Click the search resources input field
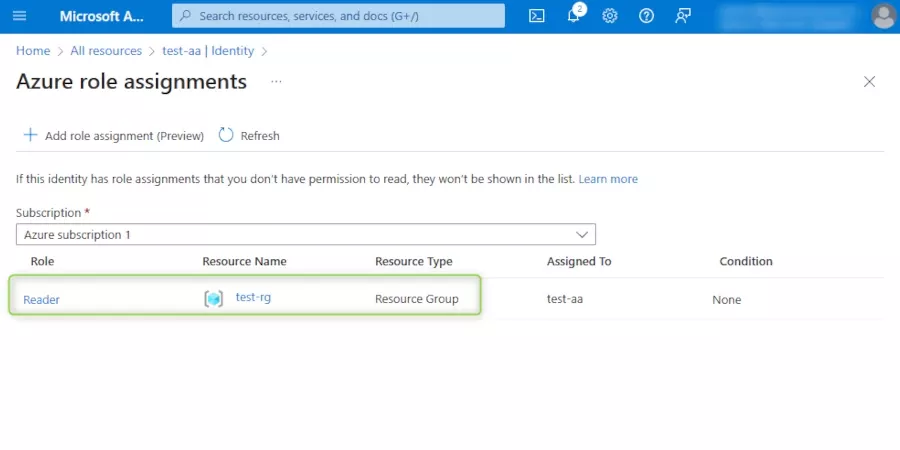The height and width of the screenshot is (450, 900). [338, 16]
